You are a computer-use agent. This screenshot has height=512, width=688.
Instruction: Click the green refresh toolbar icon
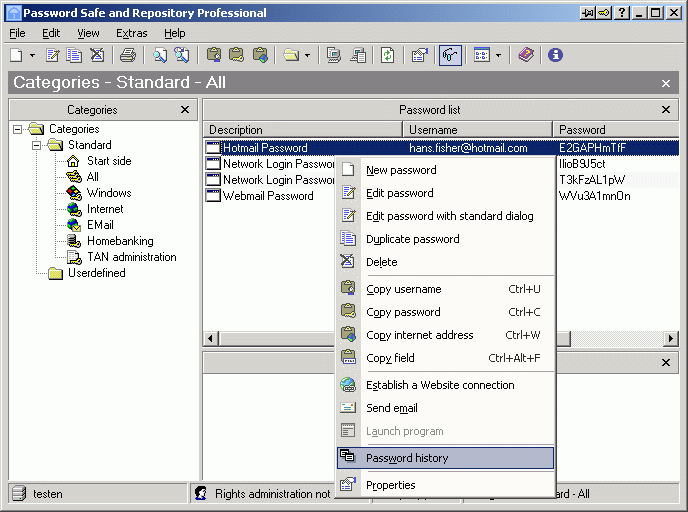(x=387, y=55)
